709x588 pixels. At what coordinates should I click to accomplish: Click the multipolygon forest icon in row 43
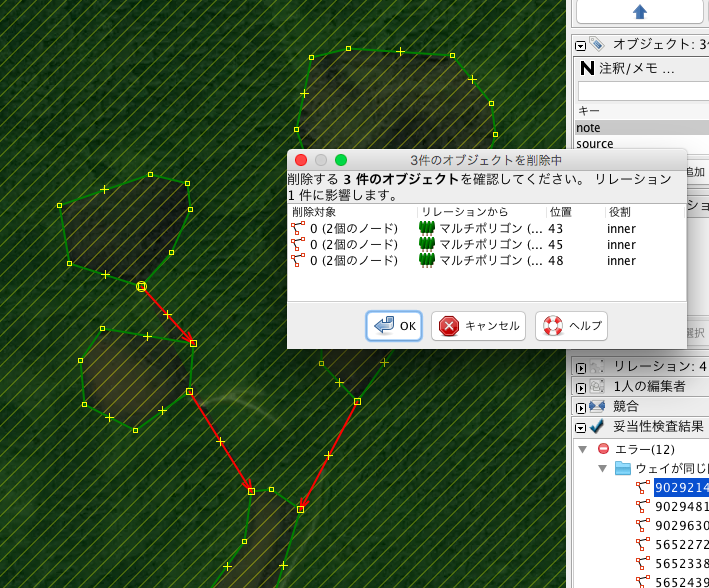point(427,228)
